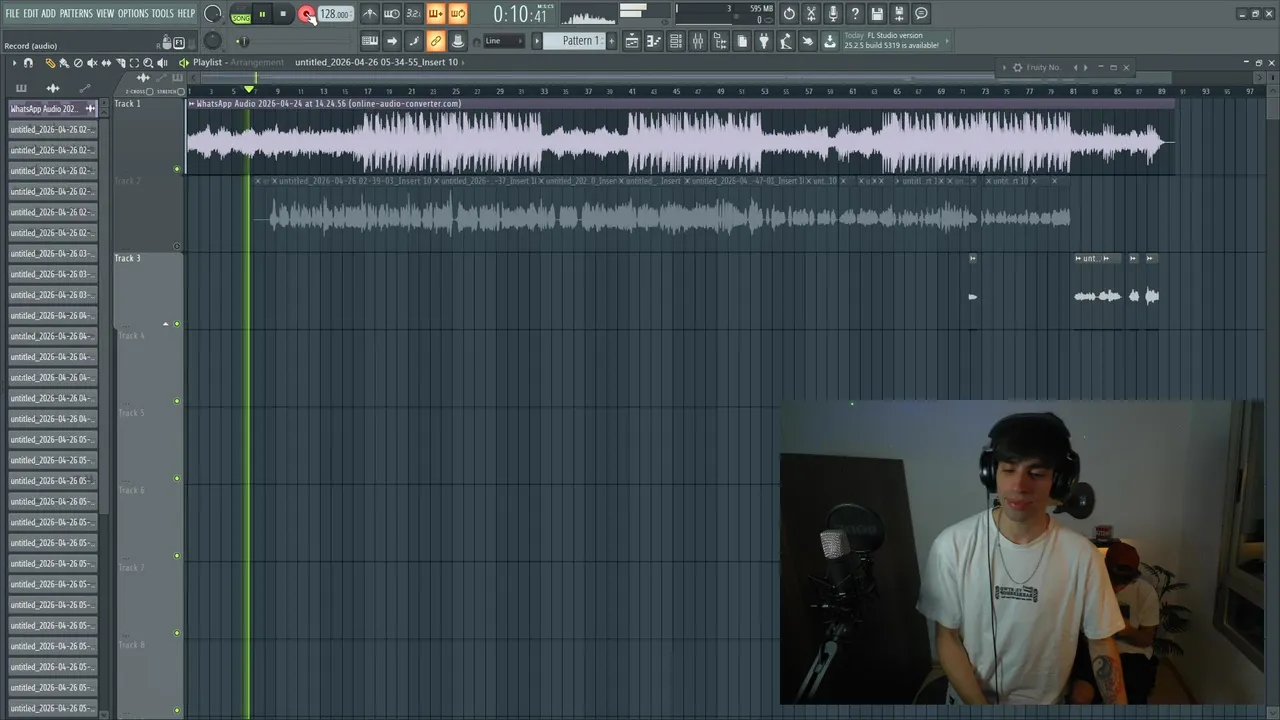
Task: Choose the Select tool in playlist toolbar
Action: coord(134,62)
